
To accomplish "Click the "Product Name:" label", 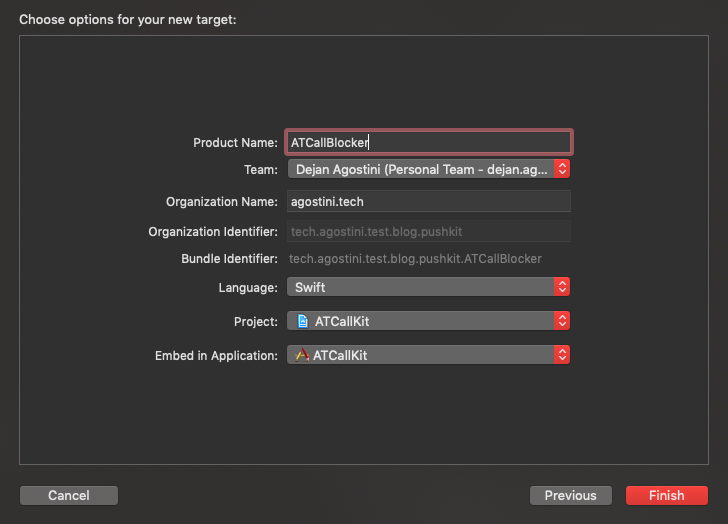I will (x=235, y=143).
